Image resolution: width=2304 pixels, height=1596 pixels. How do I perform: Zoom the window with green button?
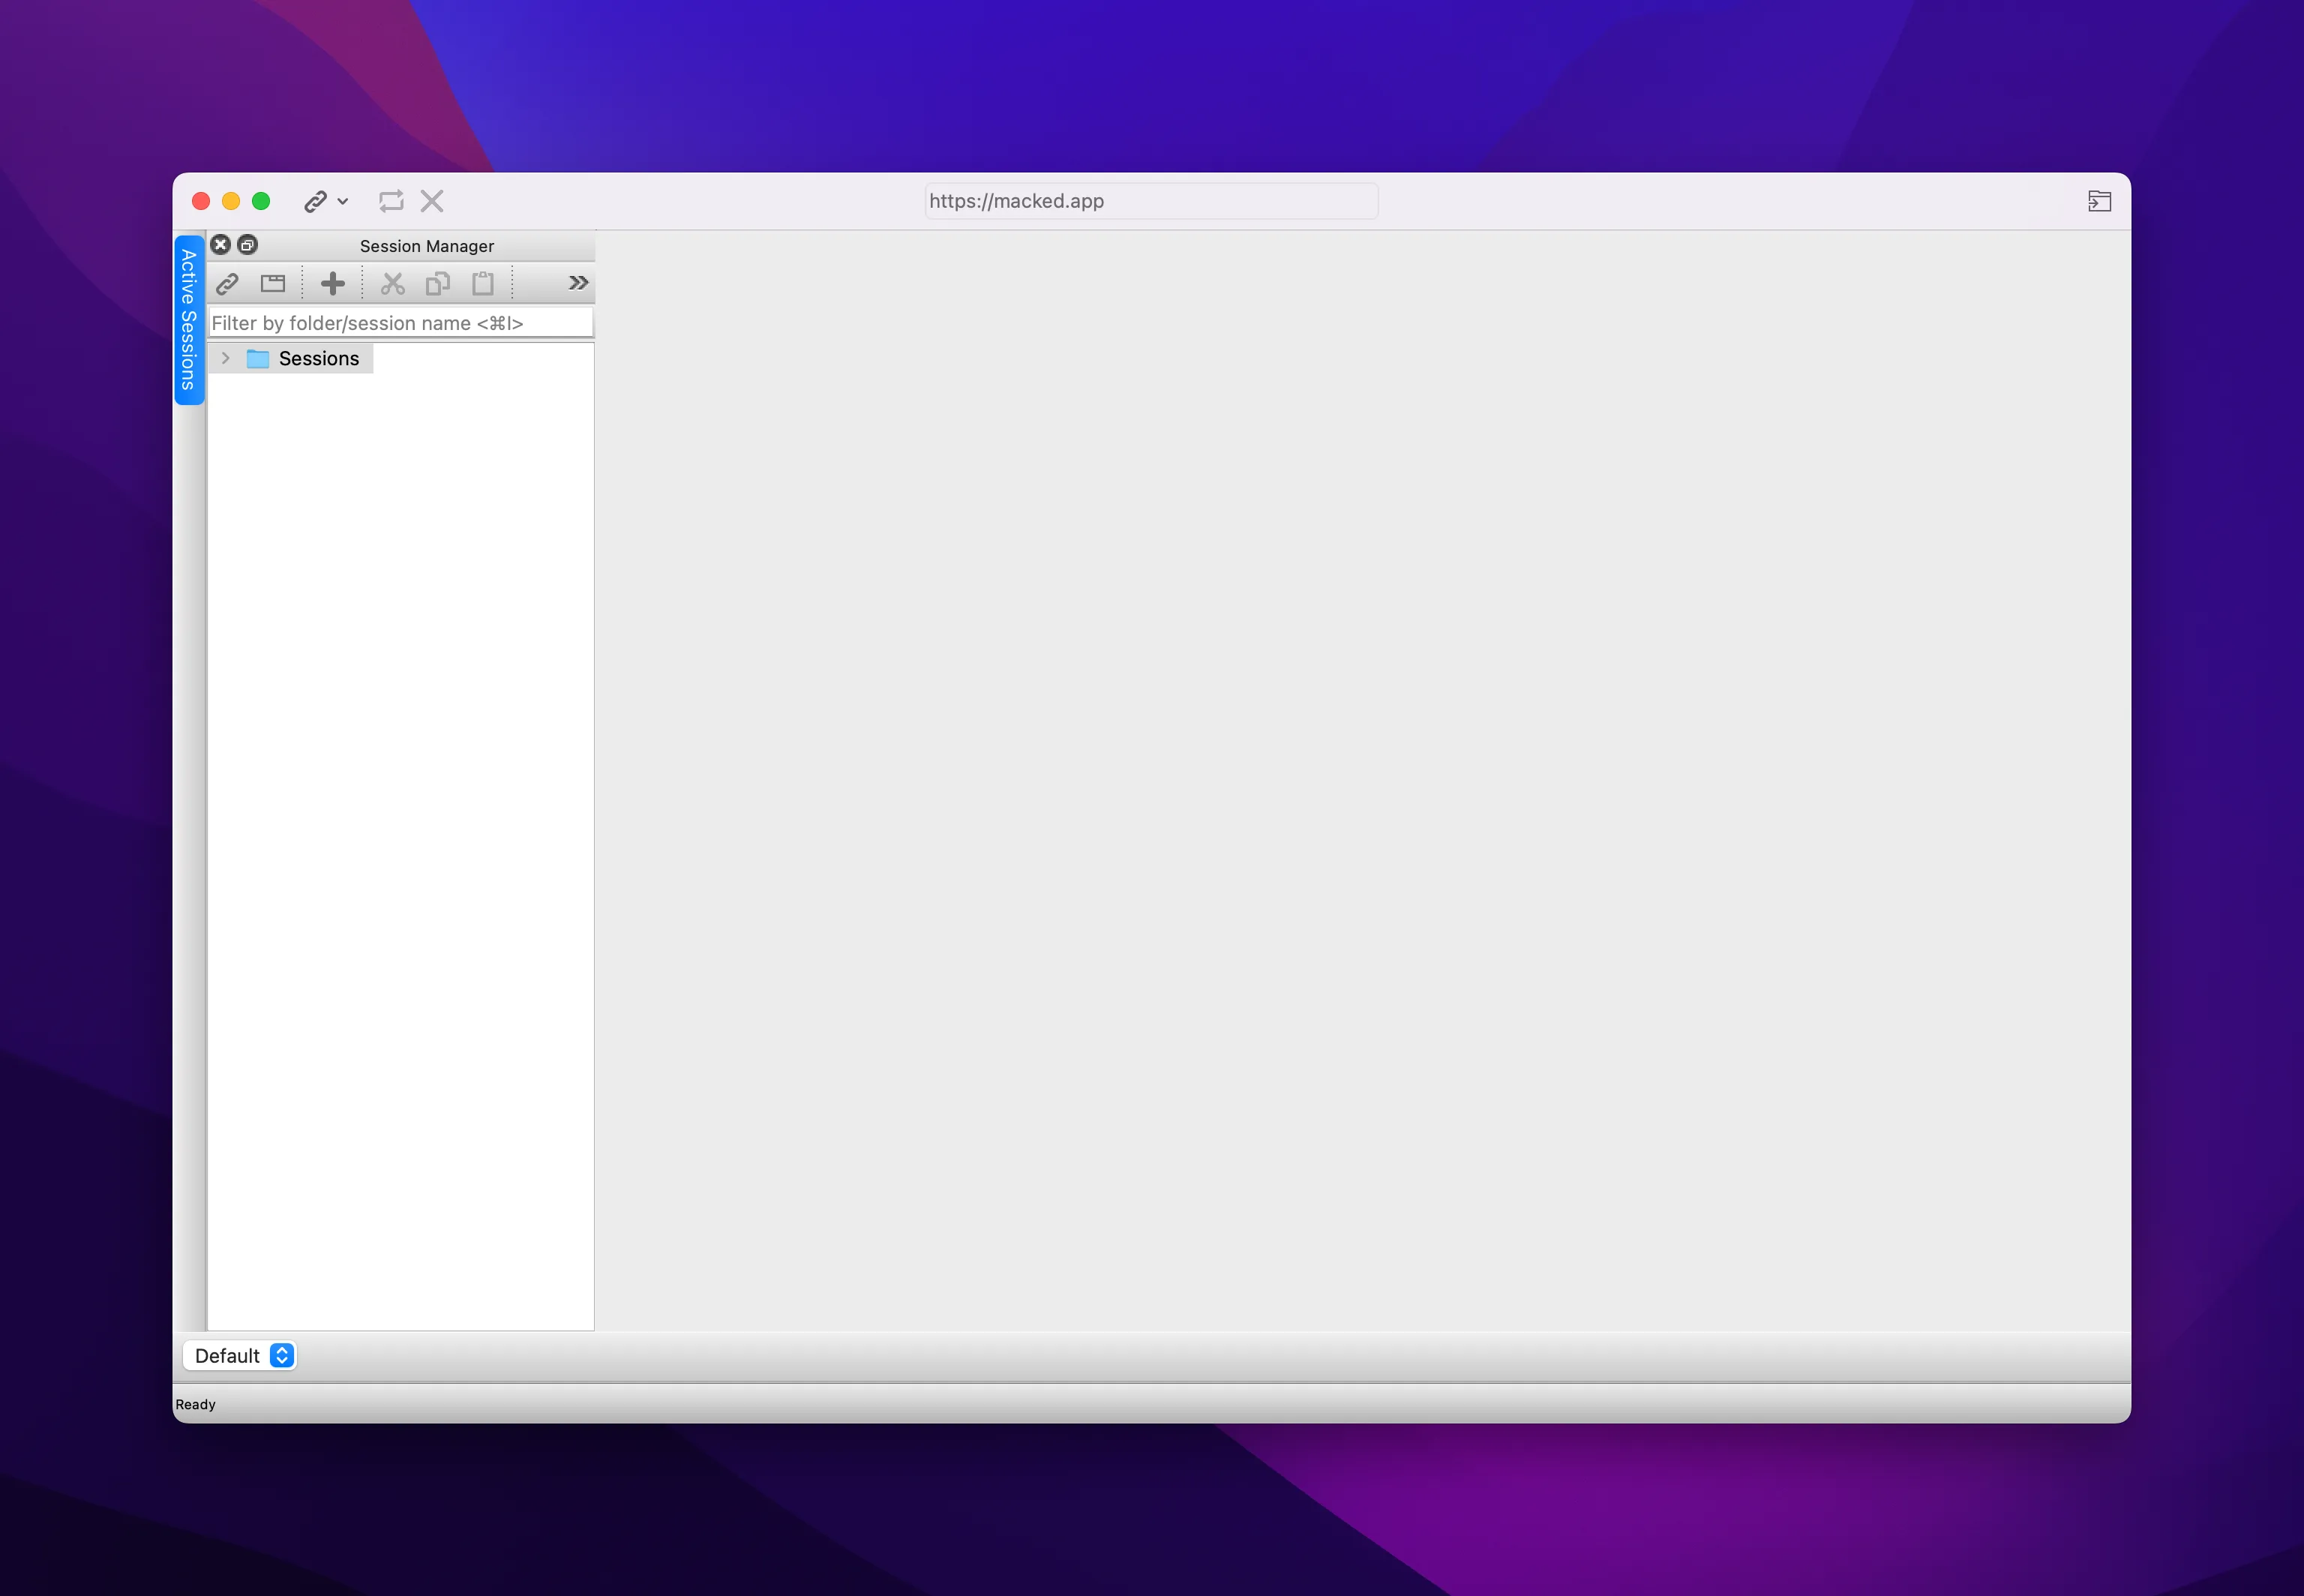tap(261, 201)
